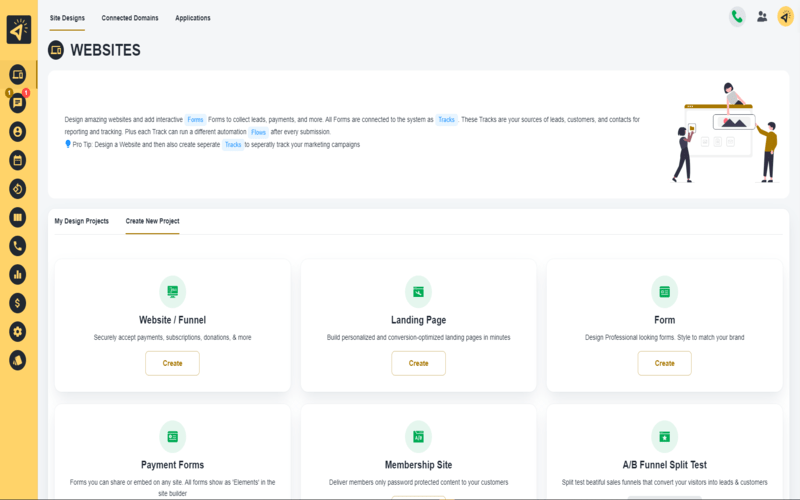The height and width of the screenshot is (500, 800).
Task: Open the swatches branding icon at sidebar bottom
Action: pos(17,361)
